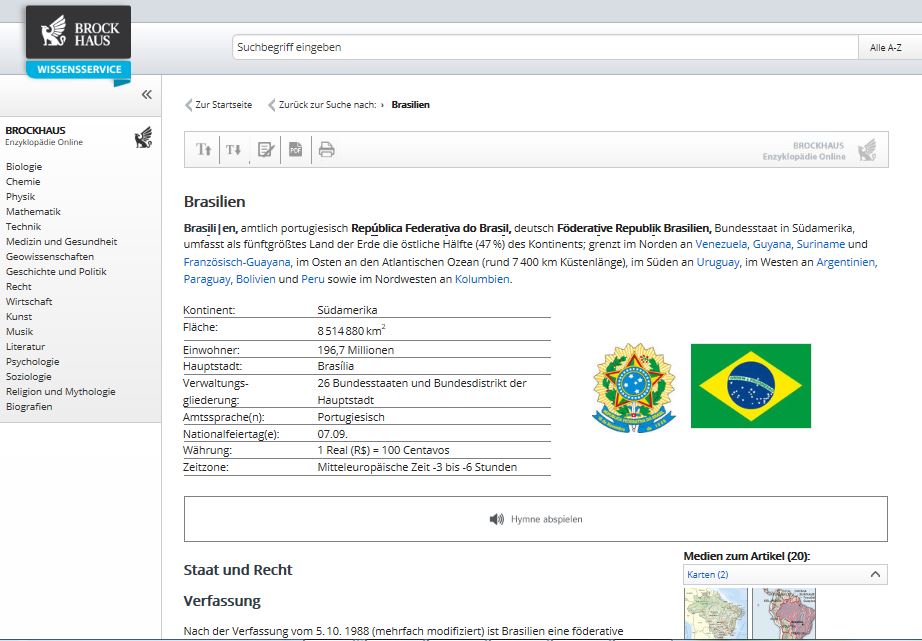Export article as PDF
Image resolution: width=922 pixels, height=641 pixels.
pyautogui.click(x=295, y=150)
